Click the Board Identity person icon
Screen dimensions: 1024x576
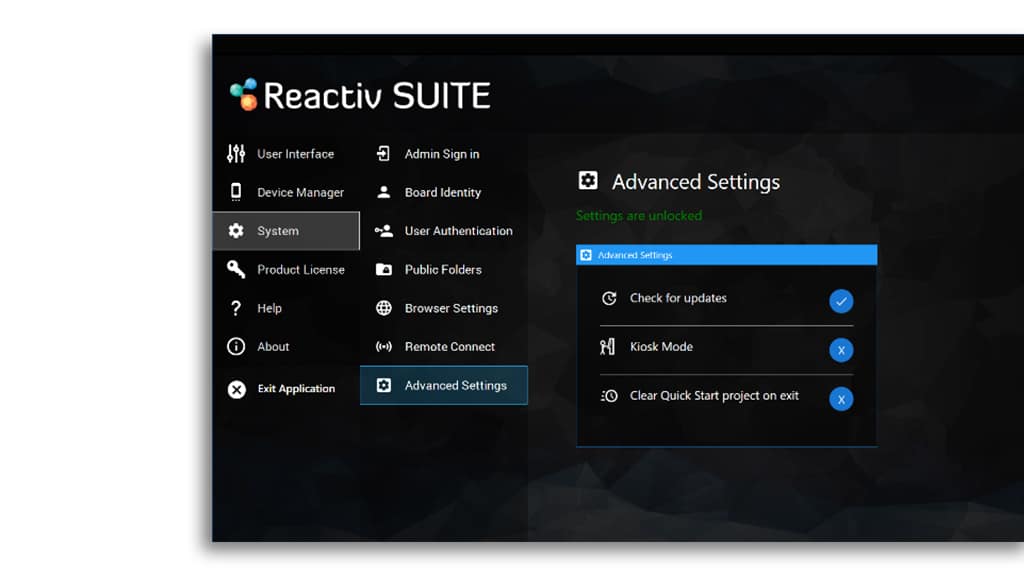pyautogui.click(x=384, y=192)
